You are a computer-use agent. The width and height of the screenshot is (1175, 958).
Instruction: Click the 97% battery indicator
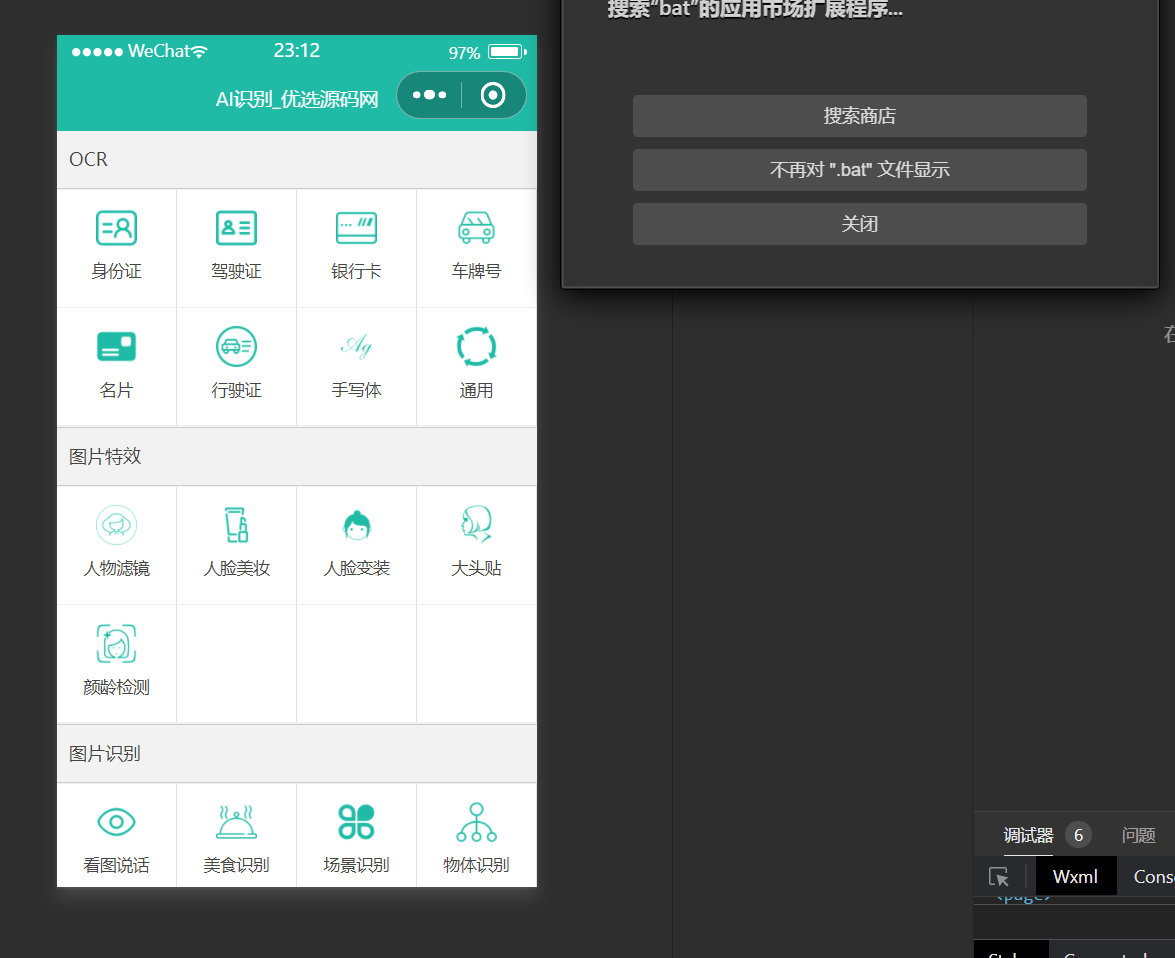[487, 52]
